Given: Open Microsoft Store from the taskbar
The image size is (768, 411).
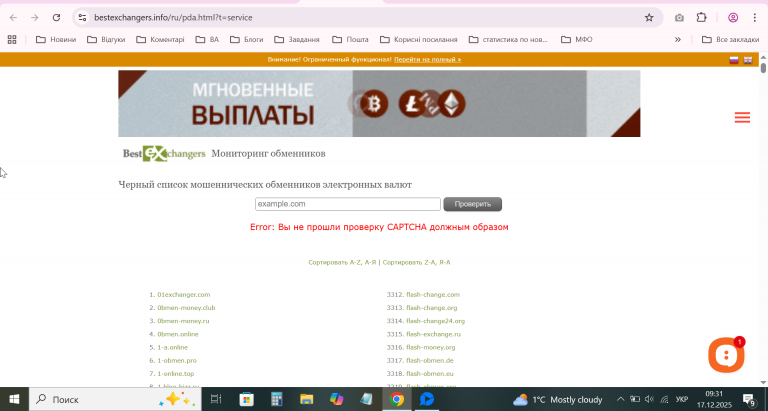Looking at the screenshot, I should click(246, 399).
